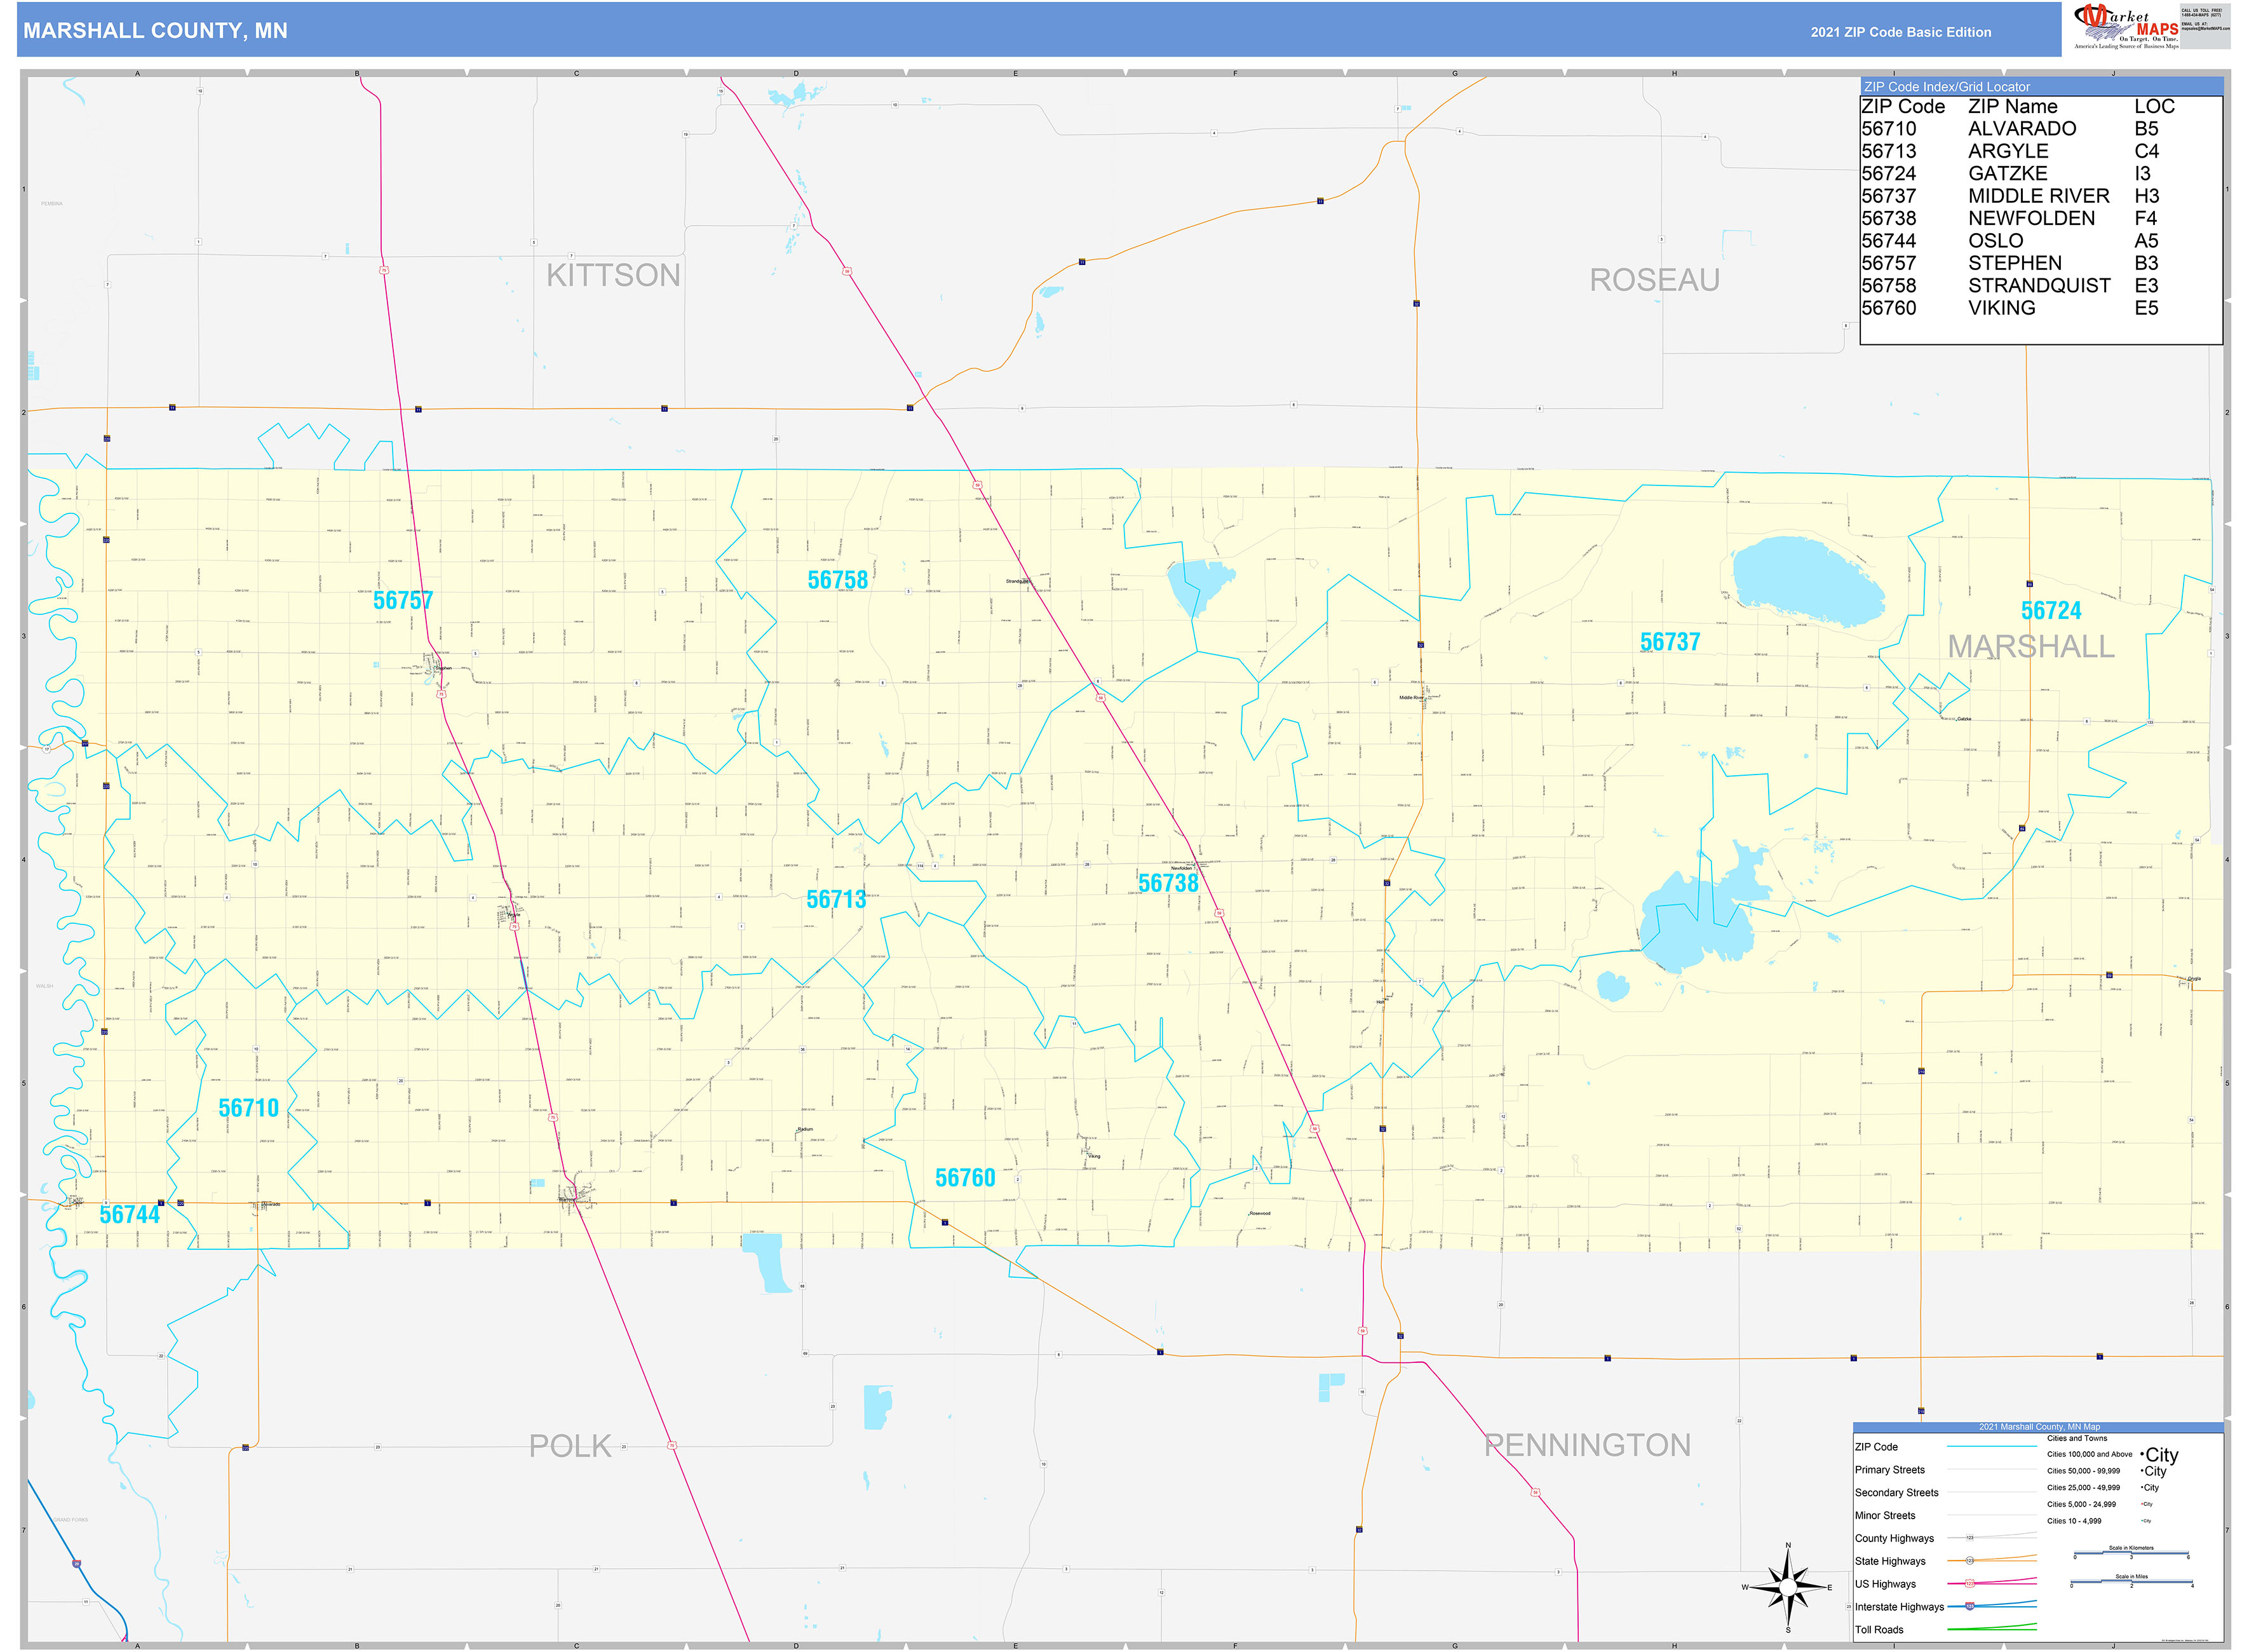Click the green Toll Roads line in legend
2242x1652 pixels.
tap(1992, 1628)
